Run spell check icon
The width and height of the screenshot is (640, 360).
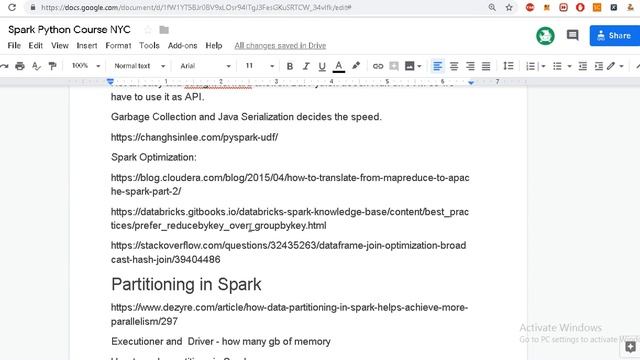click(x=36, y=66)
